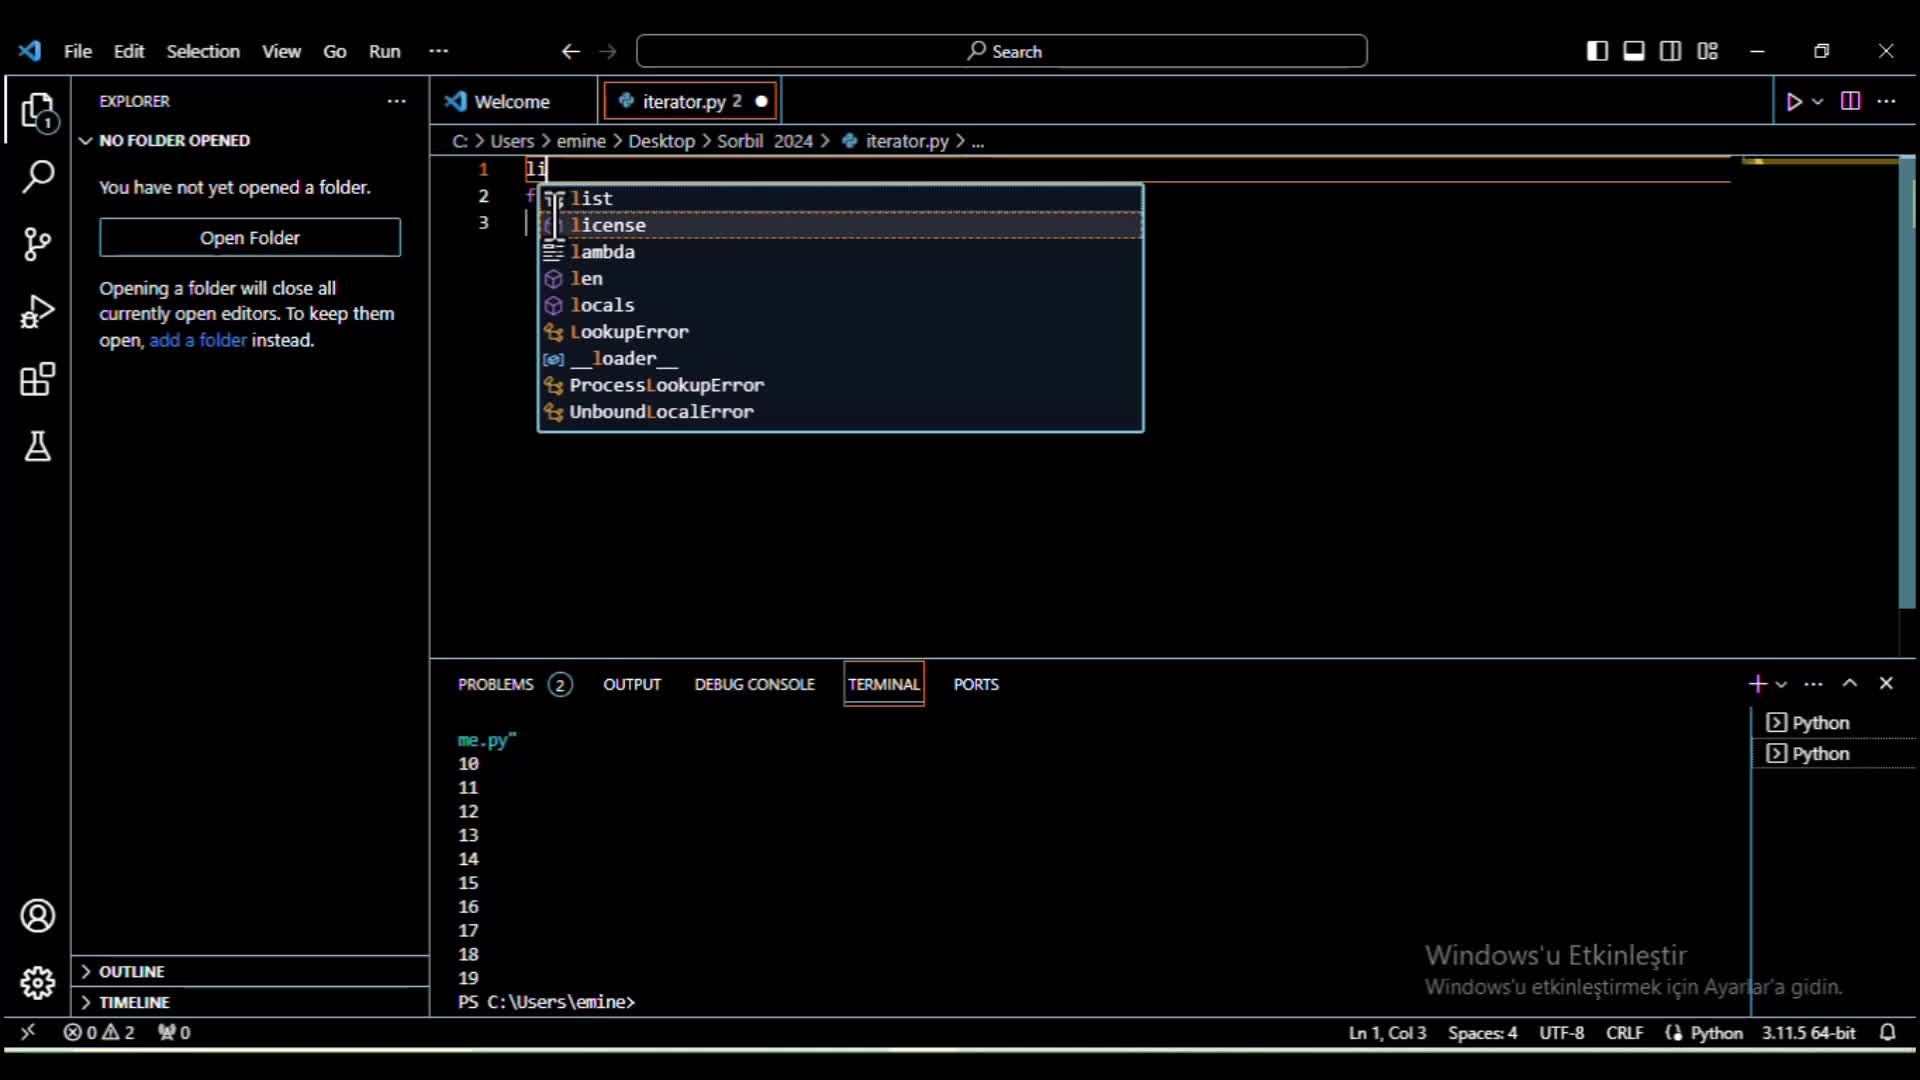Open remote window icon in status bar
Screen dimensions: 1920x1080
pos(28,1032)
